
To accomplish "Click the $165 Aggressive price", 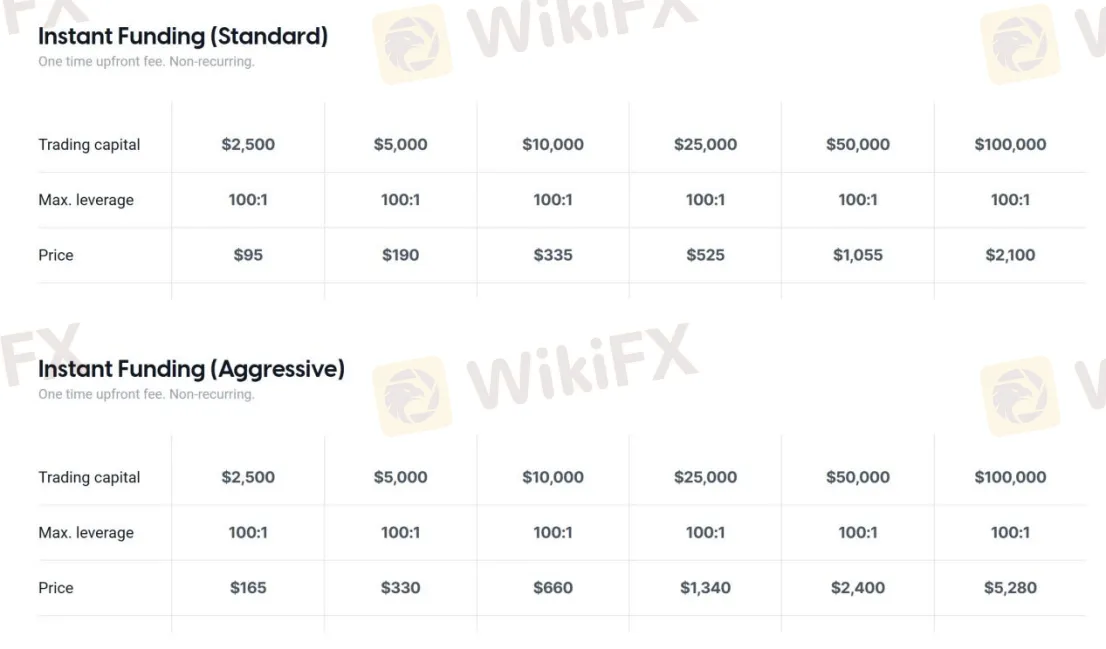I will (248, 588).
